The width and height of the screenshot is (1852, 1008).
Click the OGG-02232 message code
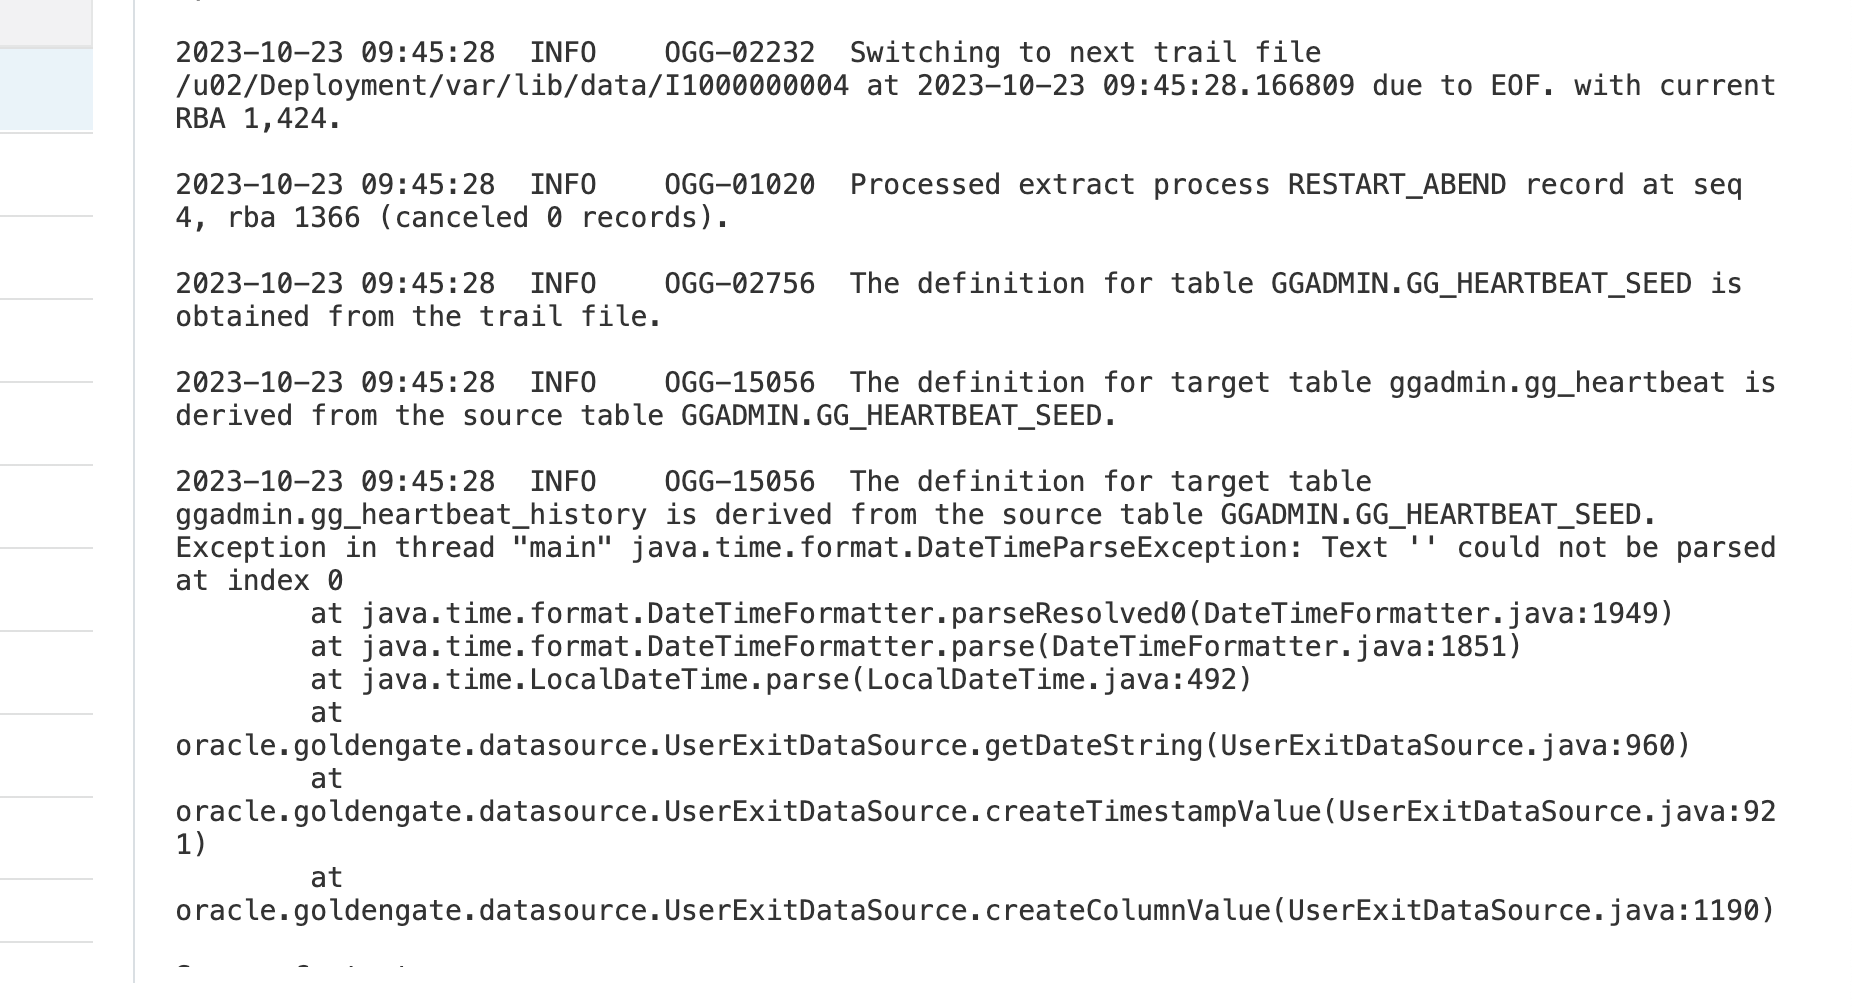coord(739,53)
